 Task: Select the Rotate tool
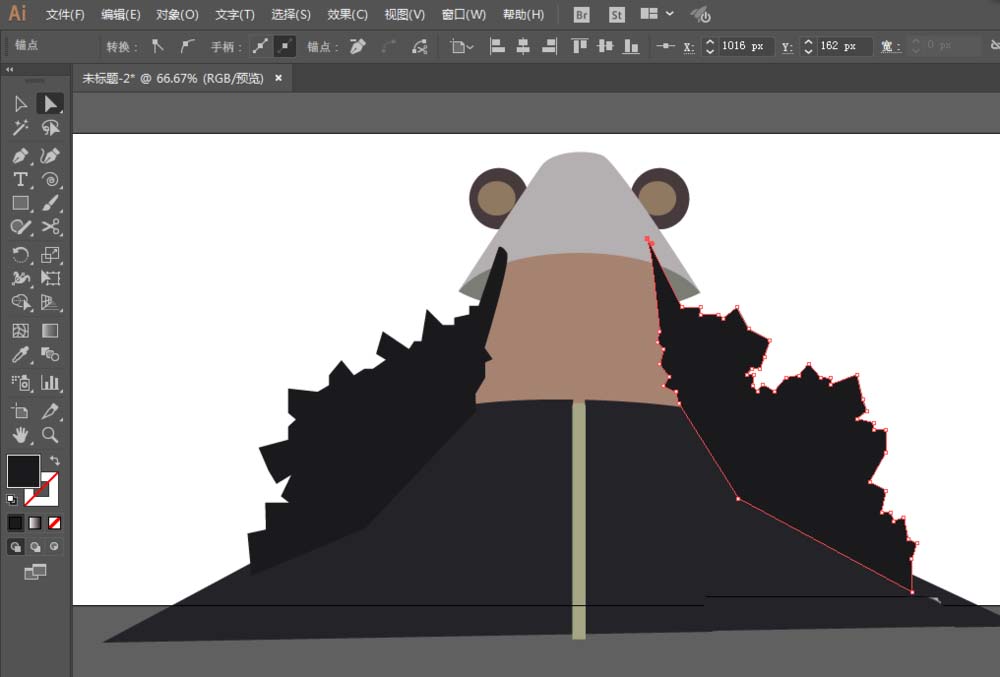tap(20, 255)
